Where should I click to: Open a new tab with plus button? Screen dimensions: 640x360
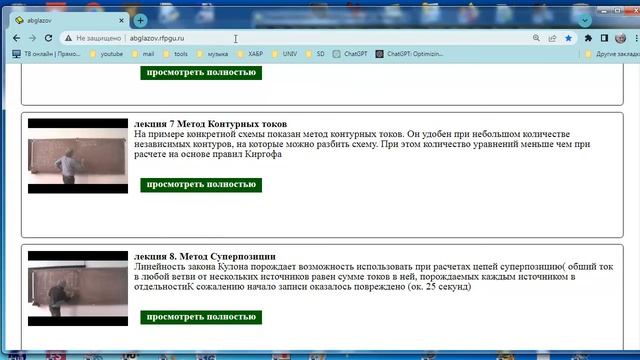[x=140, y=20]
